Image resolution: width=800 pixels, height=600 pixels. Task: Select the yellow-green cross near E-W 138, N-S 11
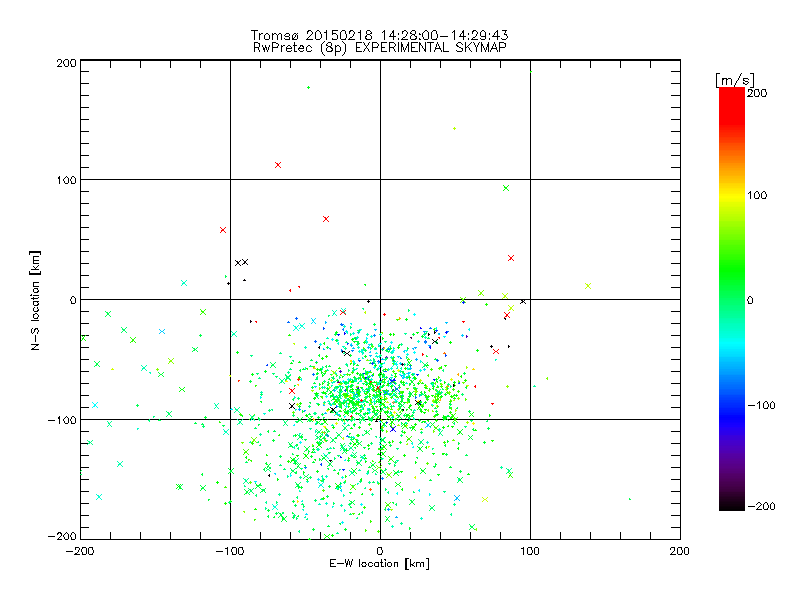588,286
